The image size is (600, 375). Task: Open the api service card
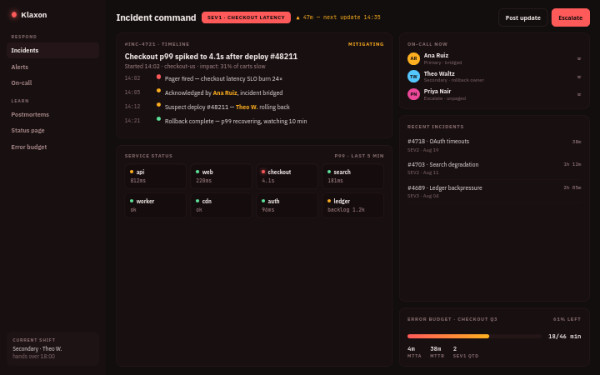pyautogui.click(x=155, y=176)
